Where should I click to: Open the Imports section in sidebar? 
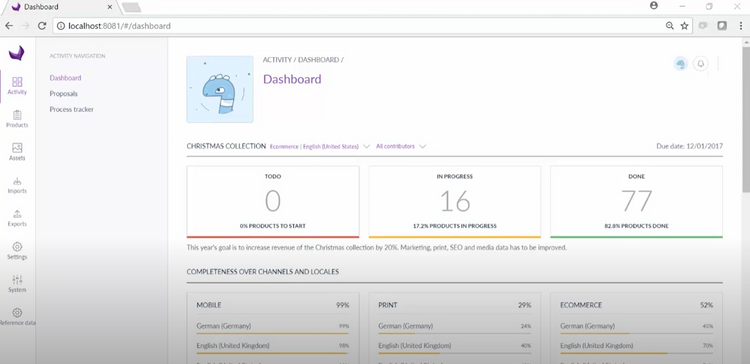tap(17, 185)
